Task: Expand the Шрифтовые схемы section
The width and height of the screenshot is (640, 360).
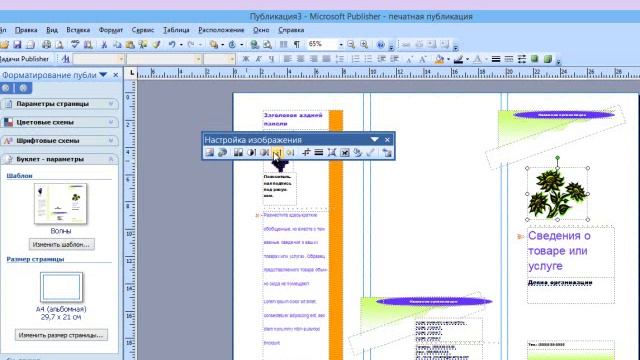Action: point(60,140)
